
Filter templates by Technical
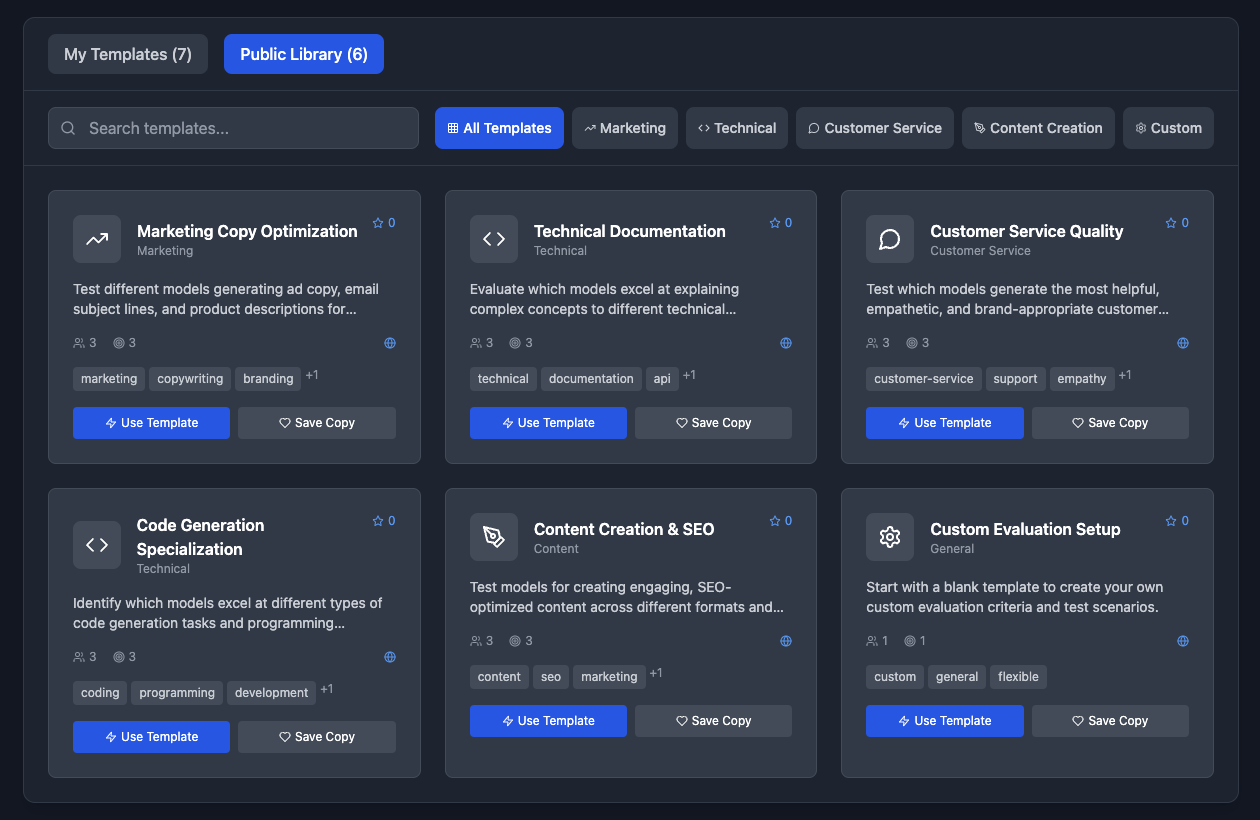coord(737,128)
